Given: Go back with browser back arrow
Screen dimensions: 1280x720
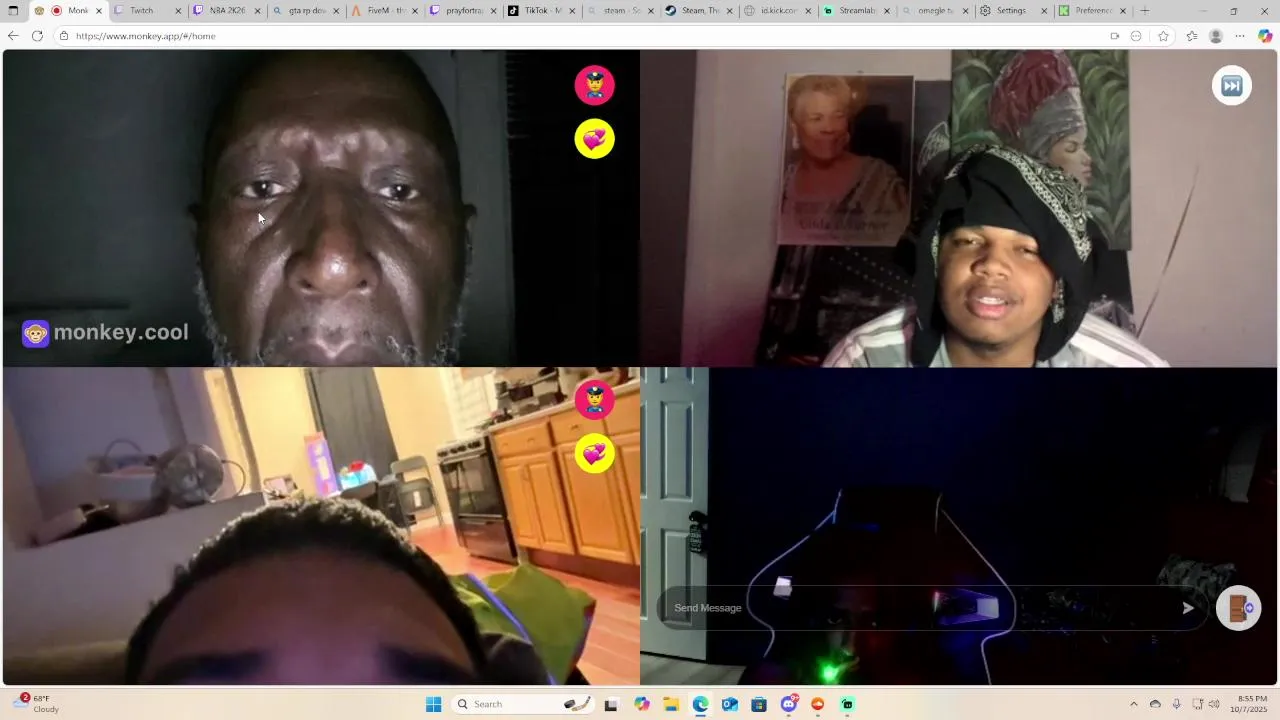Looking at the screenshot, I should tap(13, 36).
